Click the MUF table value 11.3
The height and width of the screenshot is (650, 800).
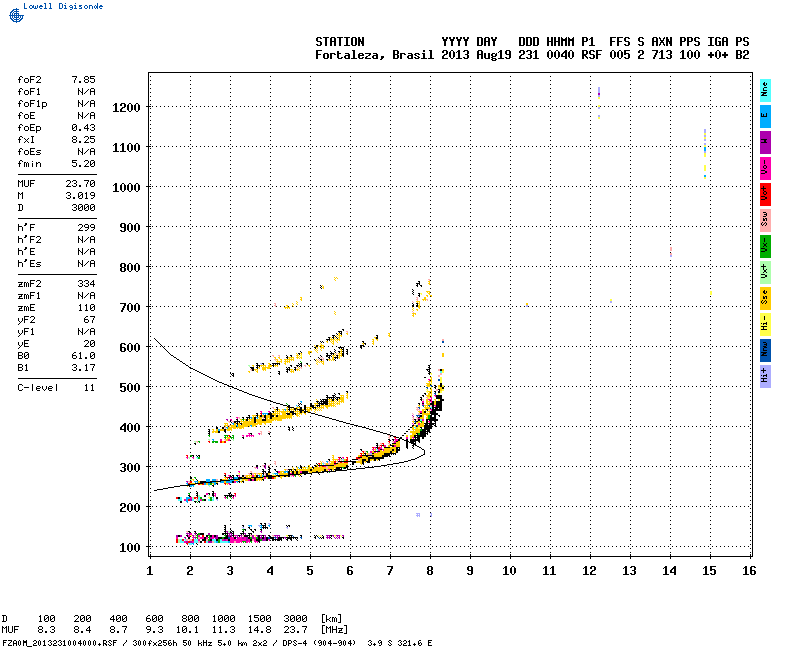pos(223,630)
